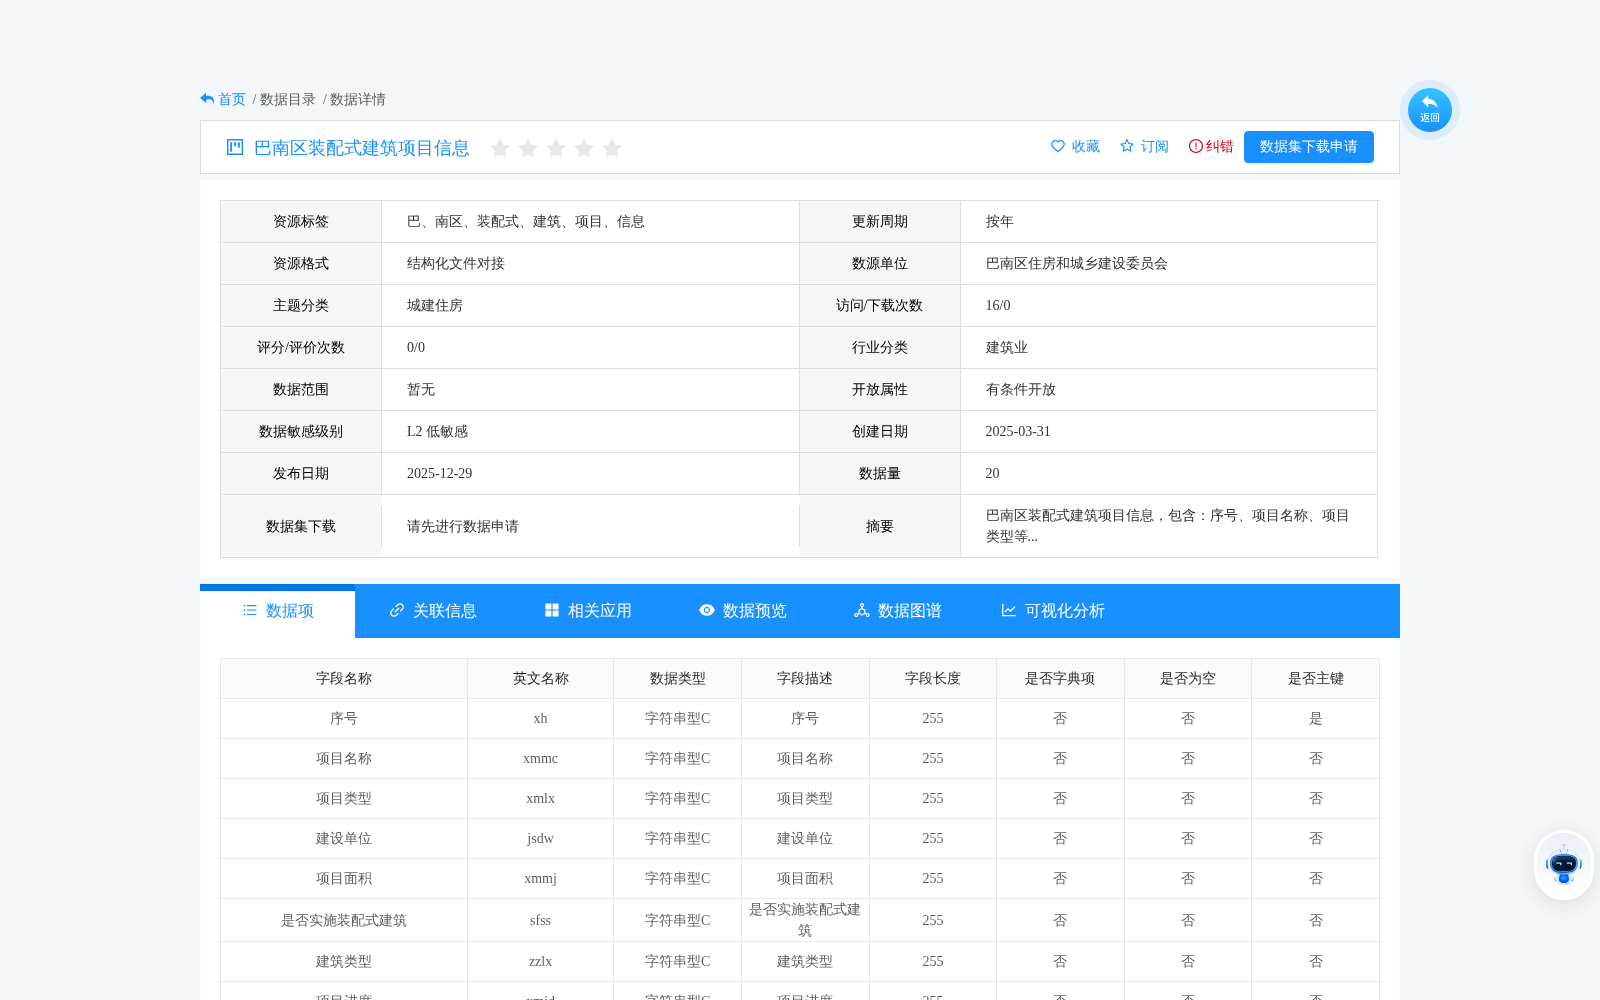Click the field code zzlx
1600x1000 pixels.
541,962
